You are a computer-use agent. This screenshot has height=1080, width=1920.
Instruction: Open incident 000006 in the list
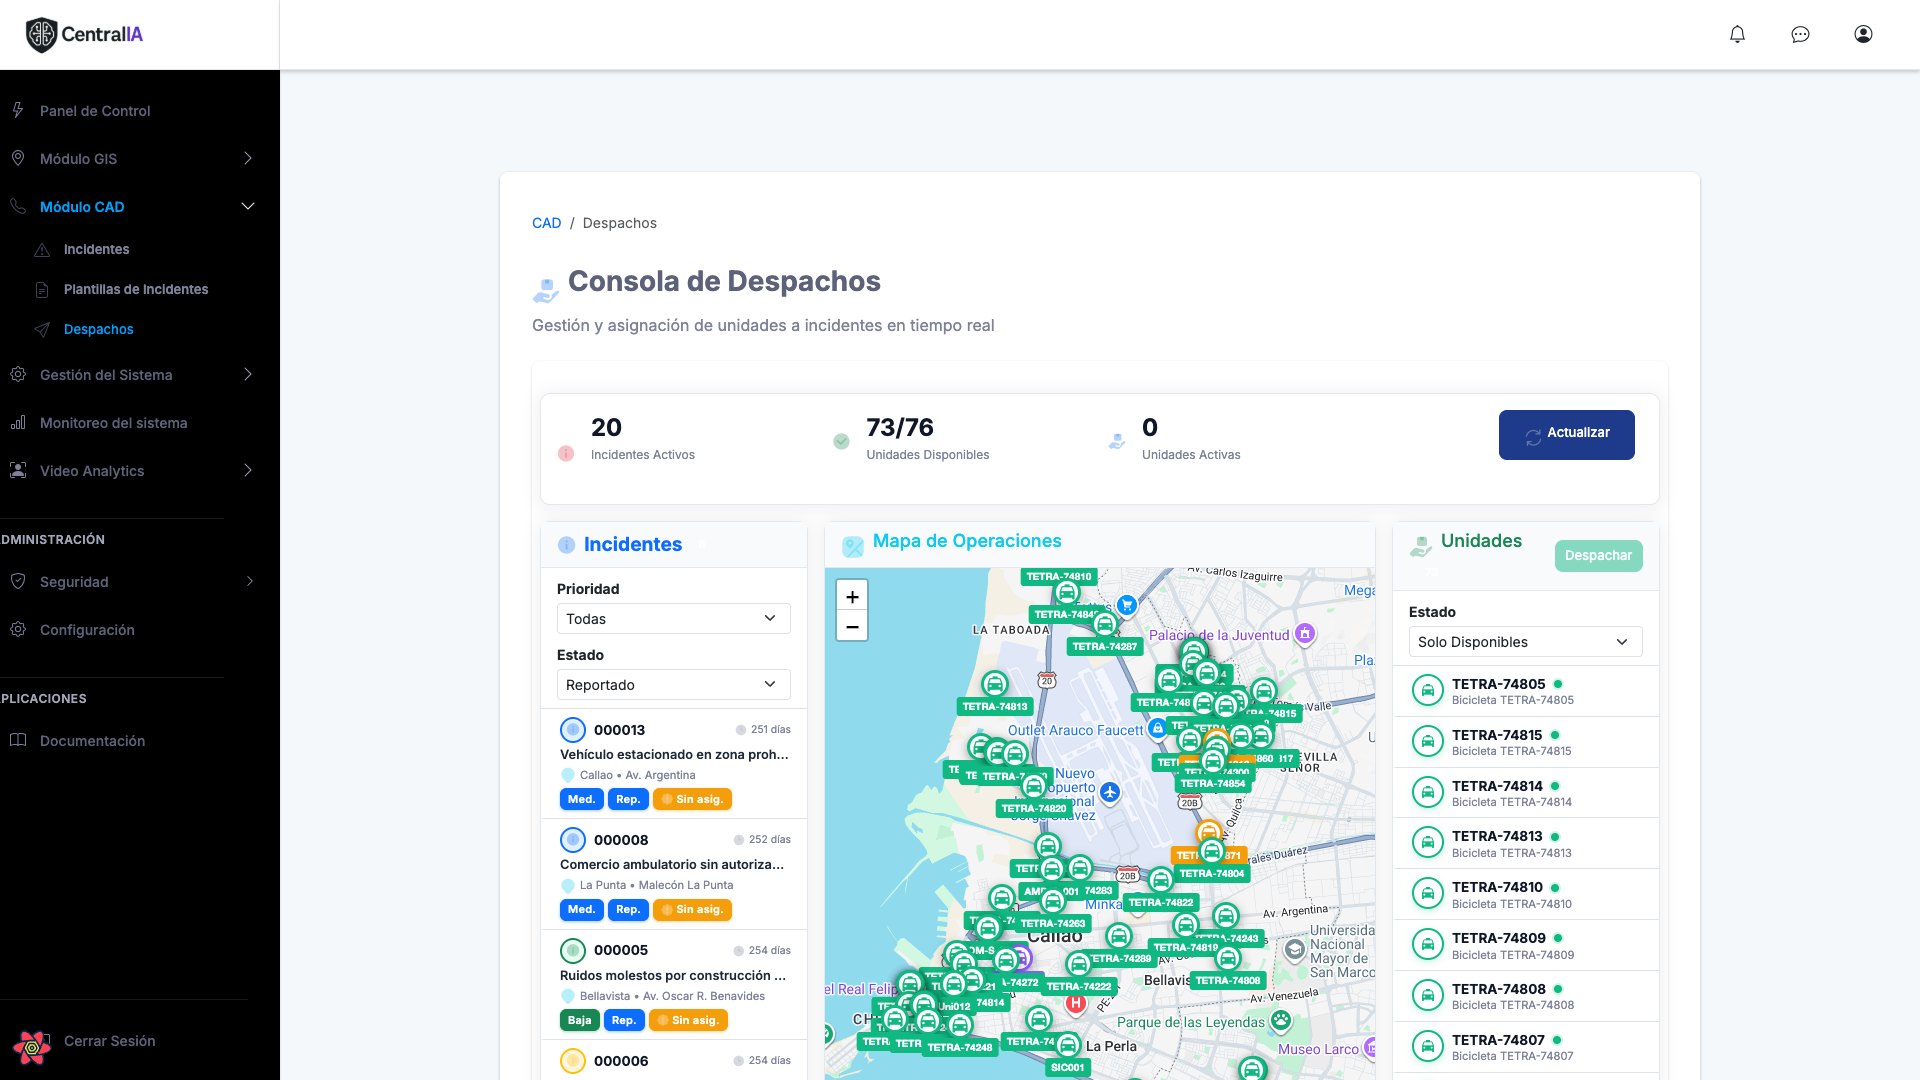(674, 1060)
